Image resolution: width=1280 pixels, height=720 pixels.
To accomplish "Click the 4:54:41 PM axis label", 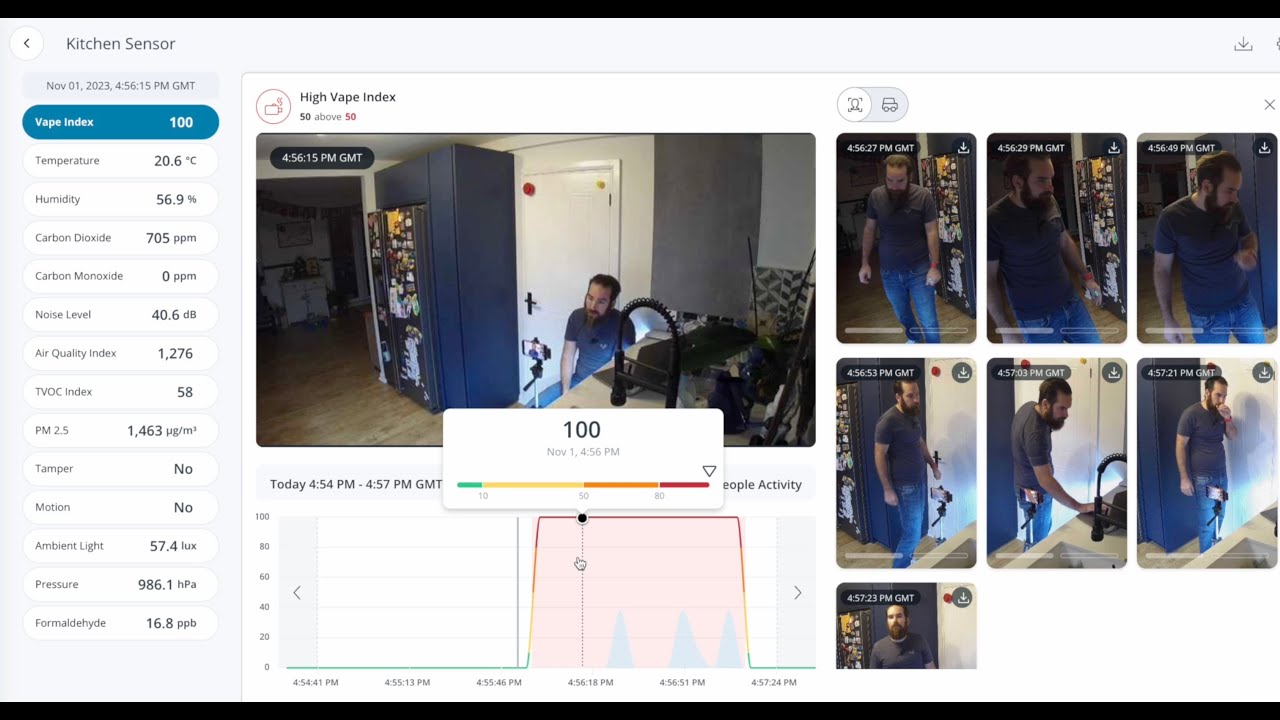I will (x=315, y=683).
